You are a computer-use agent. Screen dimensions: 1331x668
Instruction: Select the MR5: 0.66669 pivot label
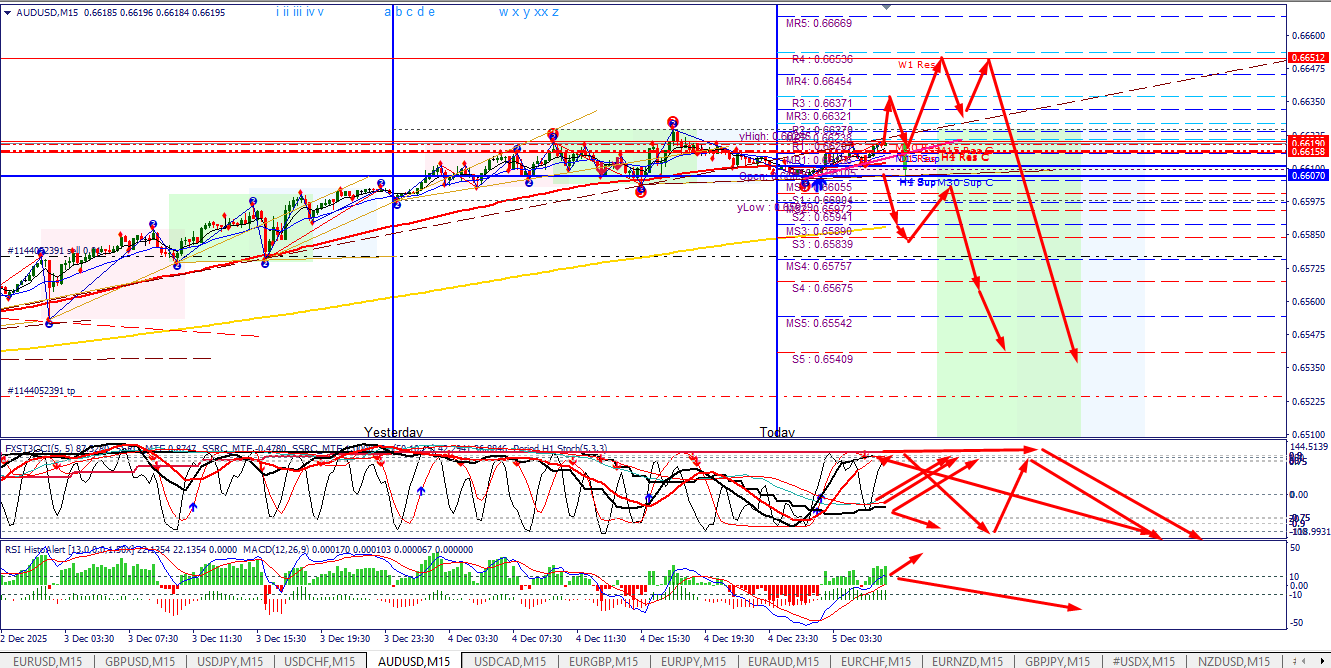tap(819, 23)
